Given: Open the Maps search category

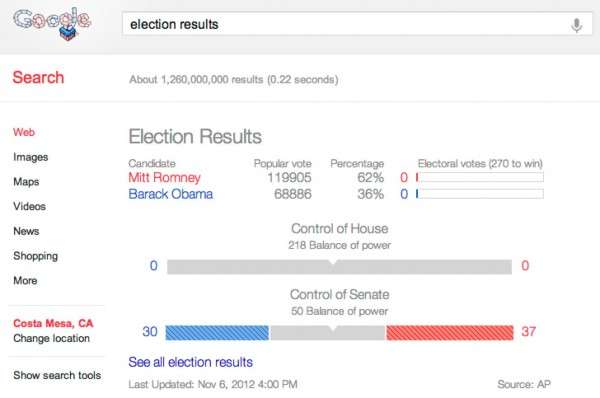Looking at the screenshot, I should pos(26,181).
